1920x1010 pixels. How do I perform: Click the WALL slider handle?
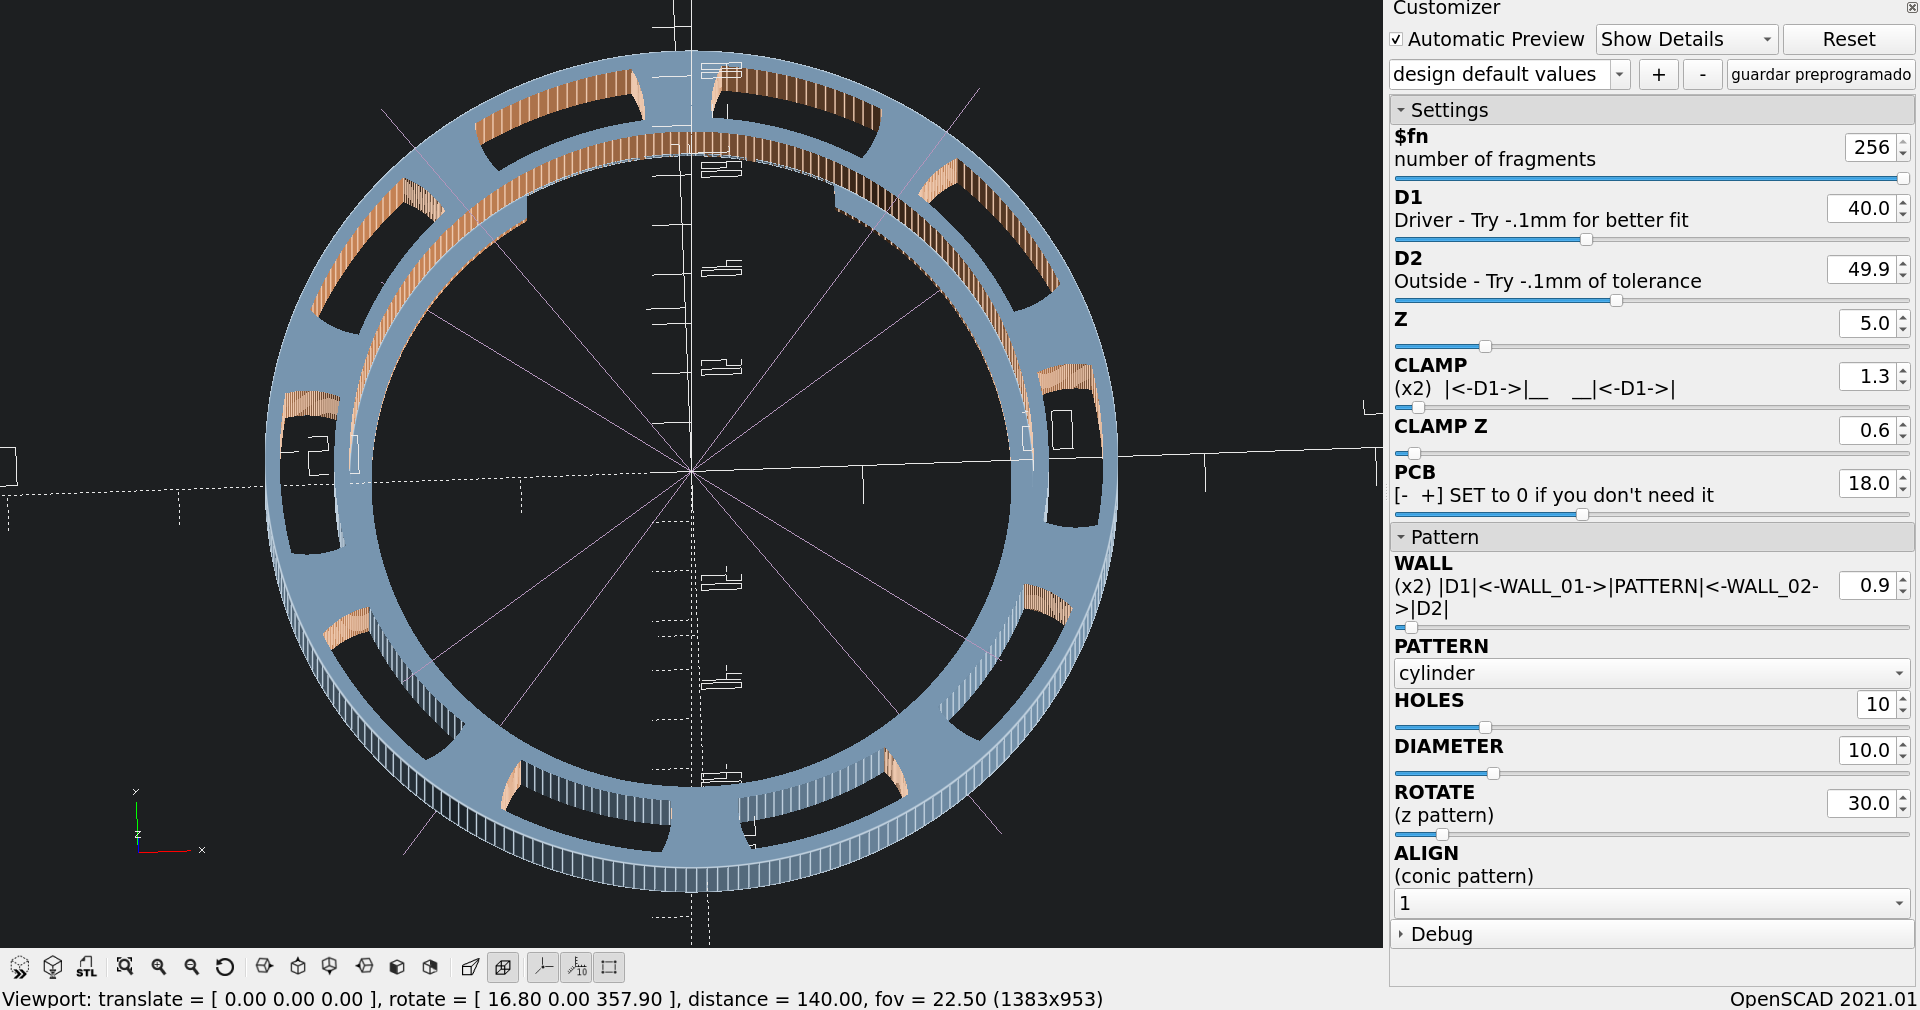coord(1411,627)
